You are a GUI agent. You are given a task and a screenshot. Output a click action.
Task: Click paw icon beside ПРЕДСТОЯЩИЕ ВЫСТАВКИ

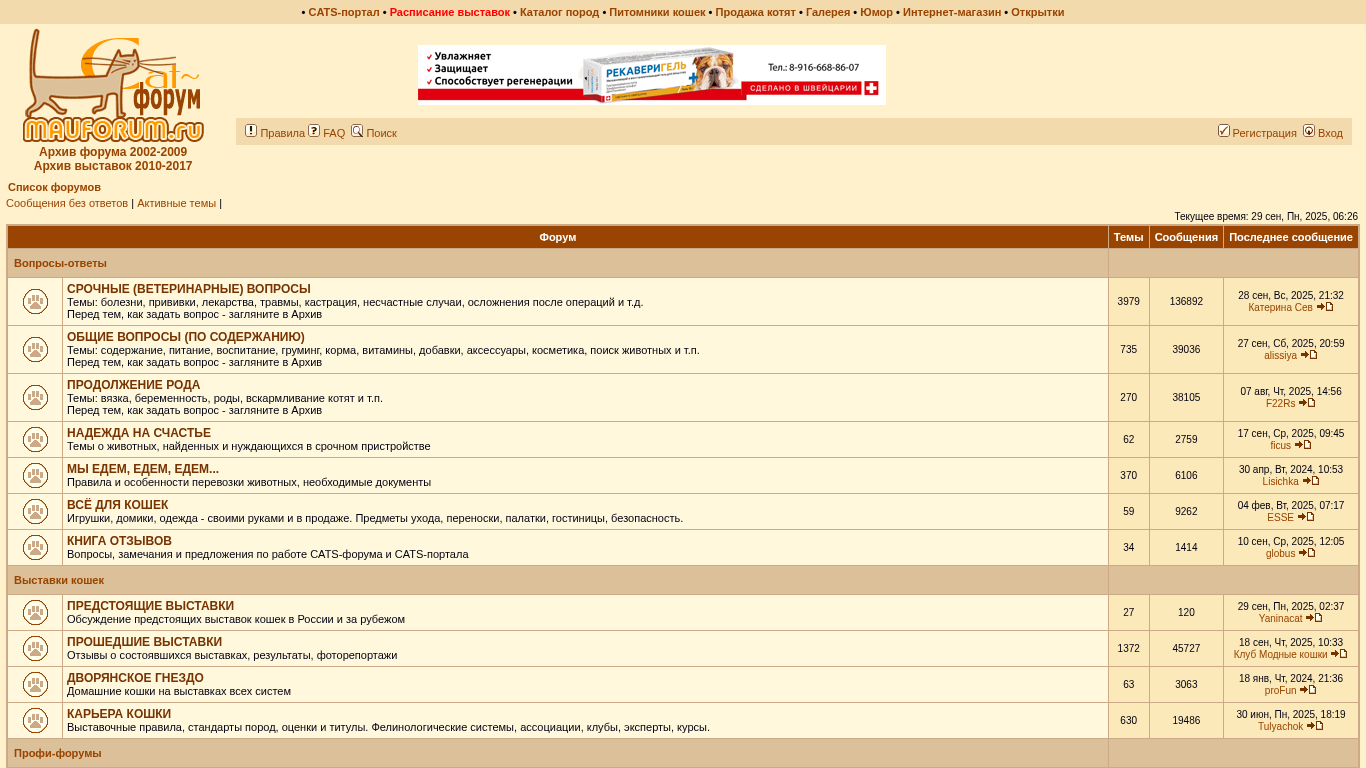pos(35,613)
